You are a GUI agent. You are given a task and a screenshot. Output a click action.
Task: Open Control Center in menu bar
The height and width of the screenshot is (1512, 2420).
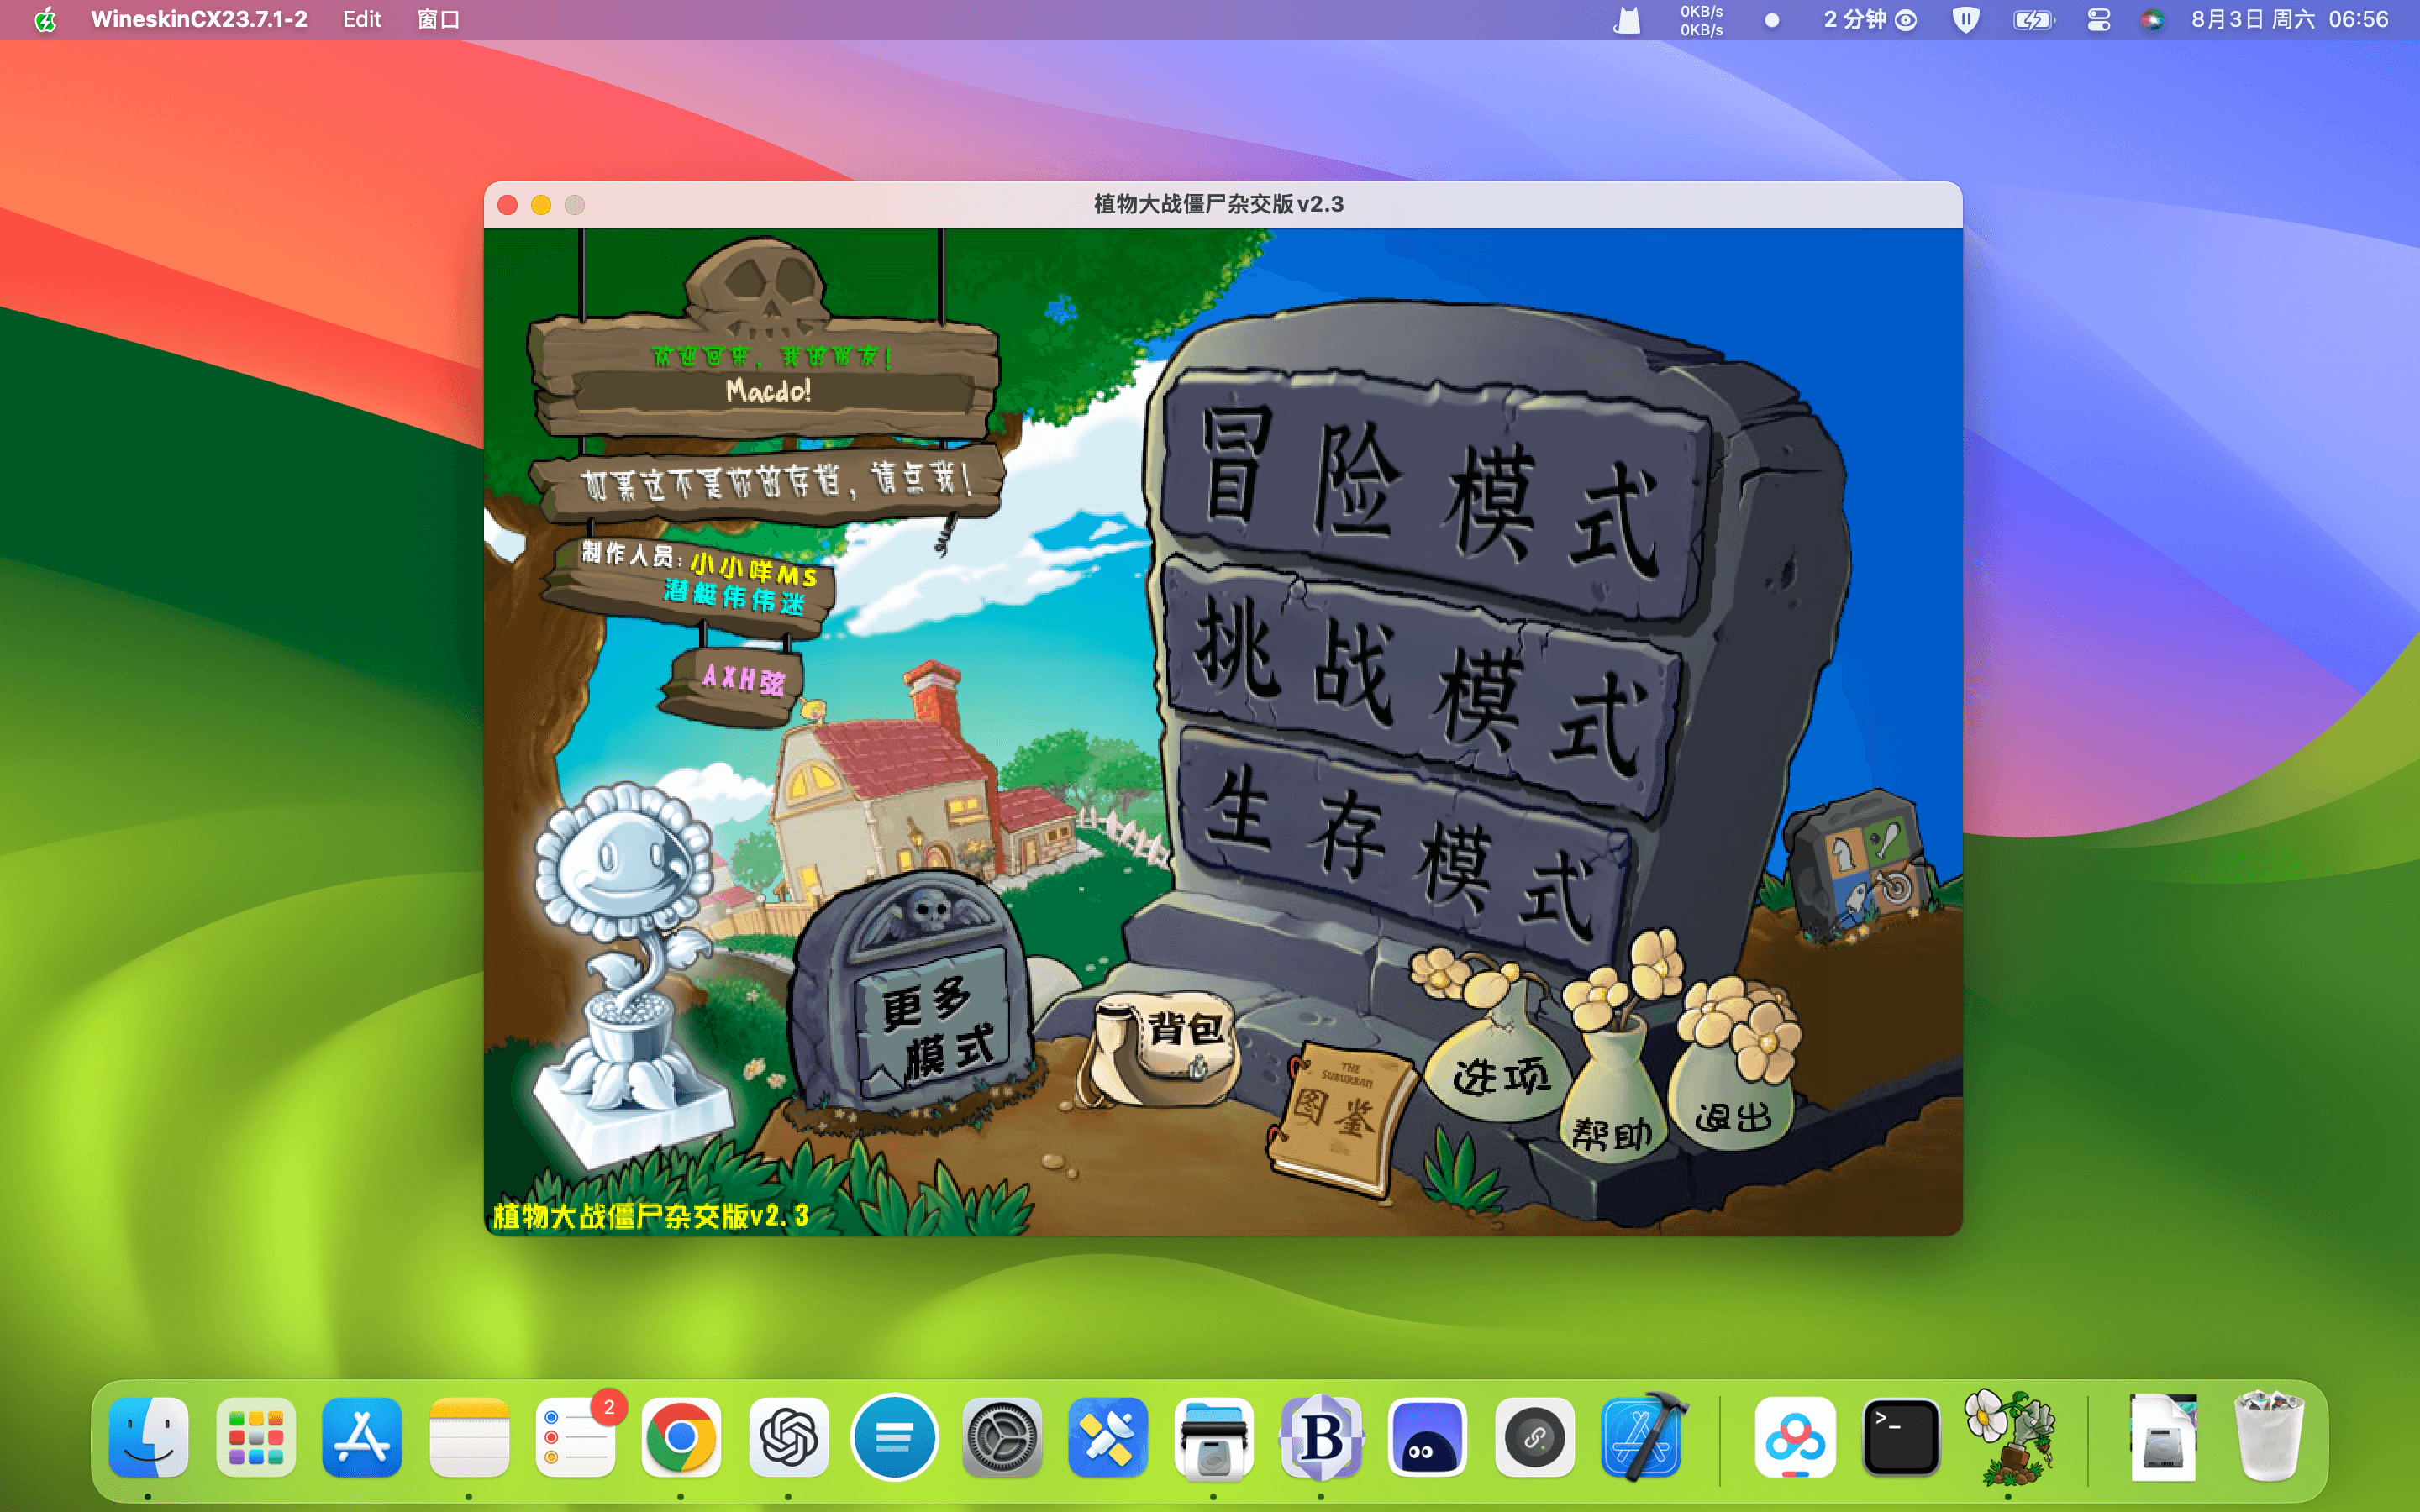(2098, 19)
